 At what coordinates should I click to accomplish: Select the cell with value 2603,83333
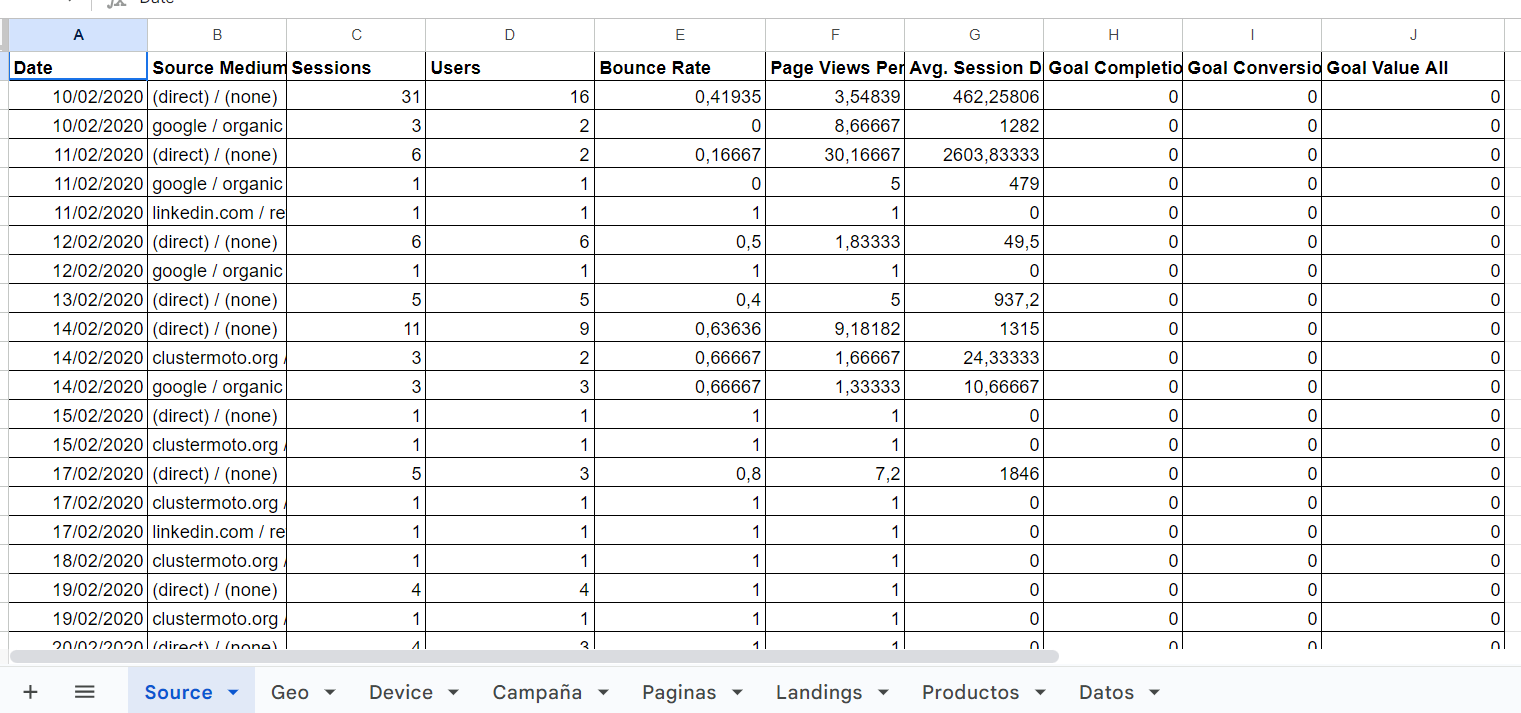[x=974, y=155]
